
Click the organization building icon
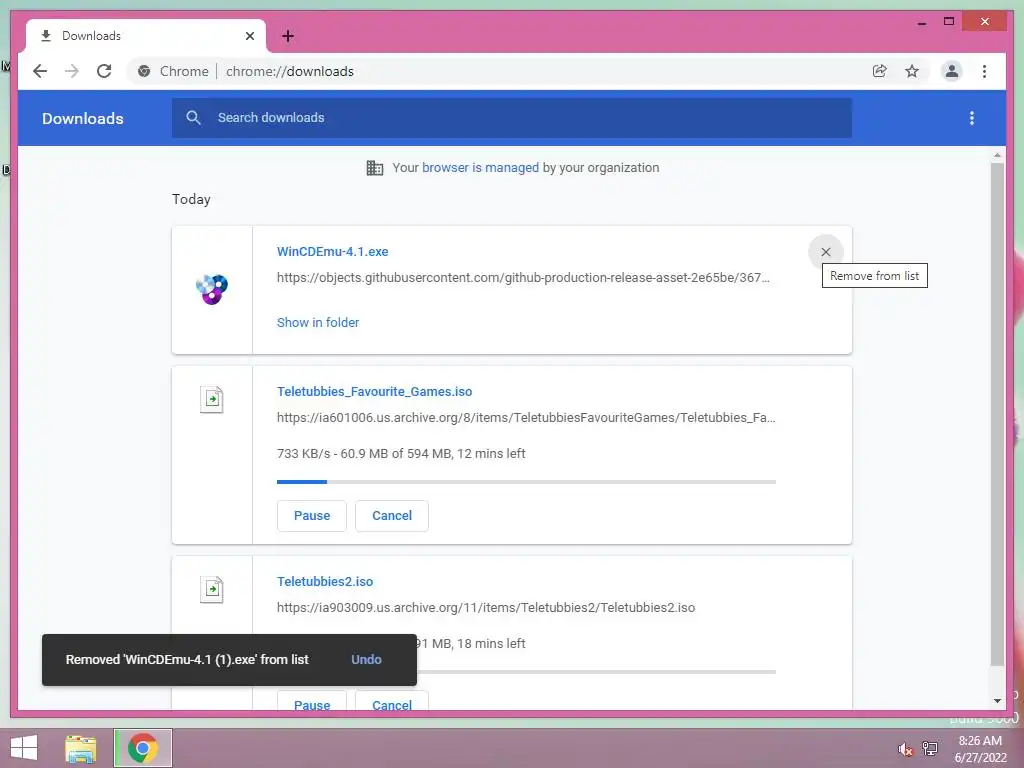pos(375,168)
